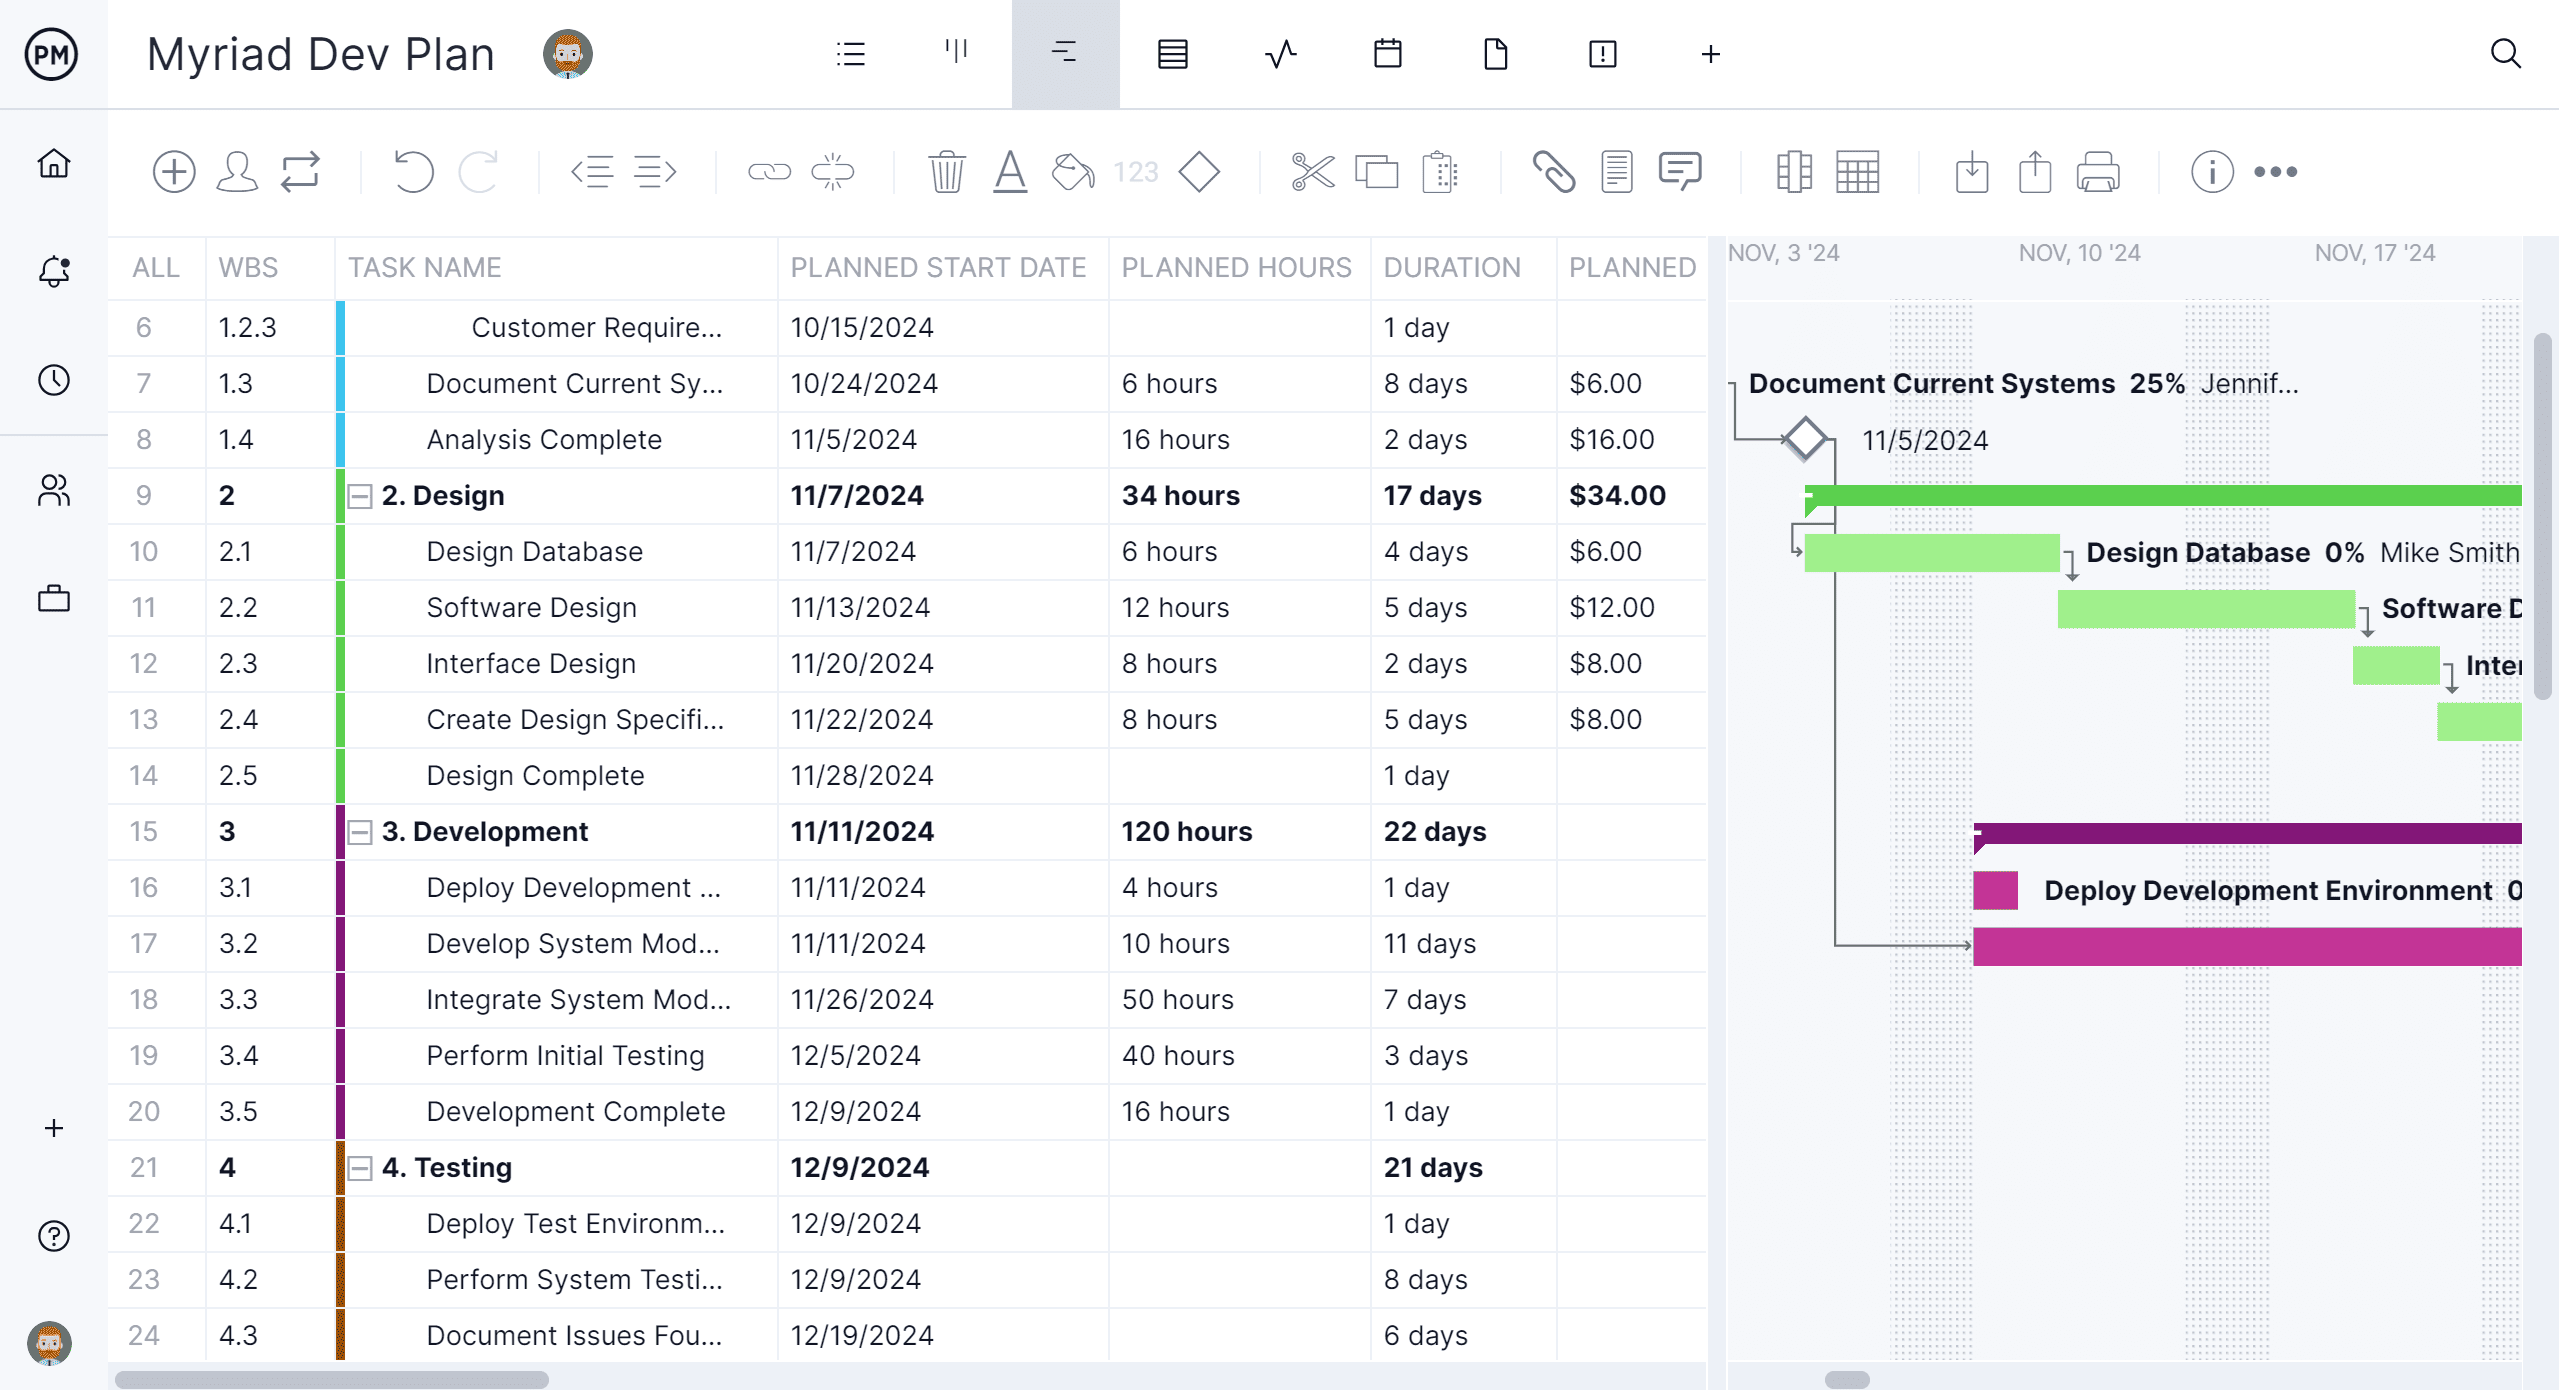Click the Add new view button

(1710, 55)
